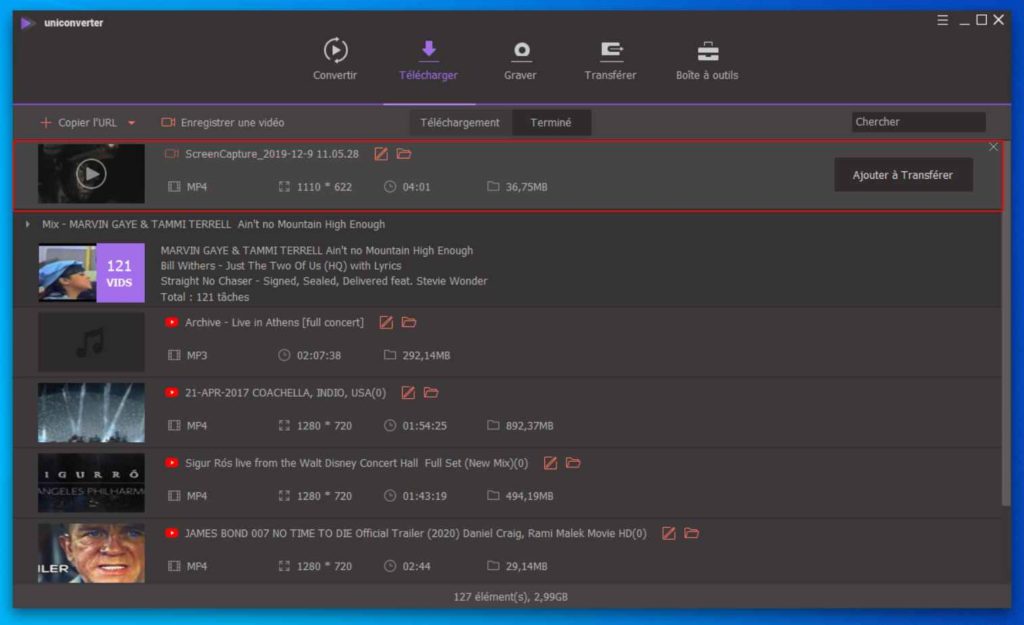Open the Boîte à outils section

pyautogui.click(x=707, y=59)
